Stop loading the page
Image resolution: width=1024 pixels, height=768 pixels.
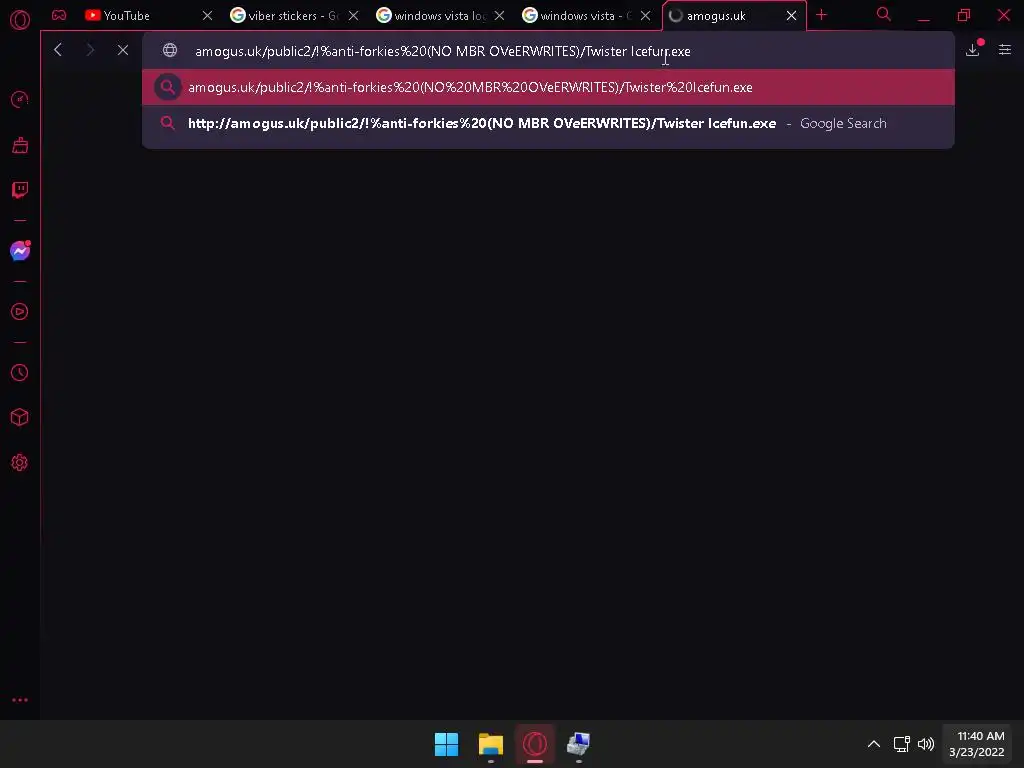tap(123, 50)
